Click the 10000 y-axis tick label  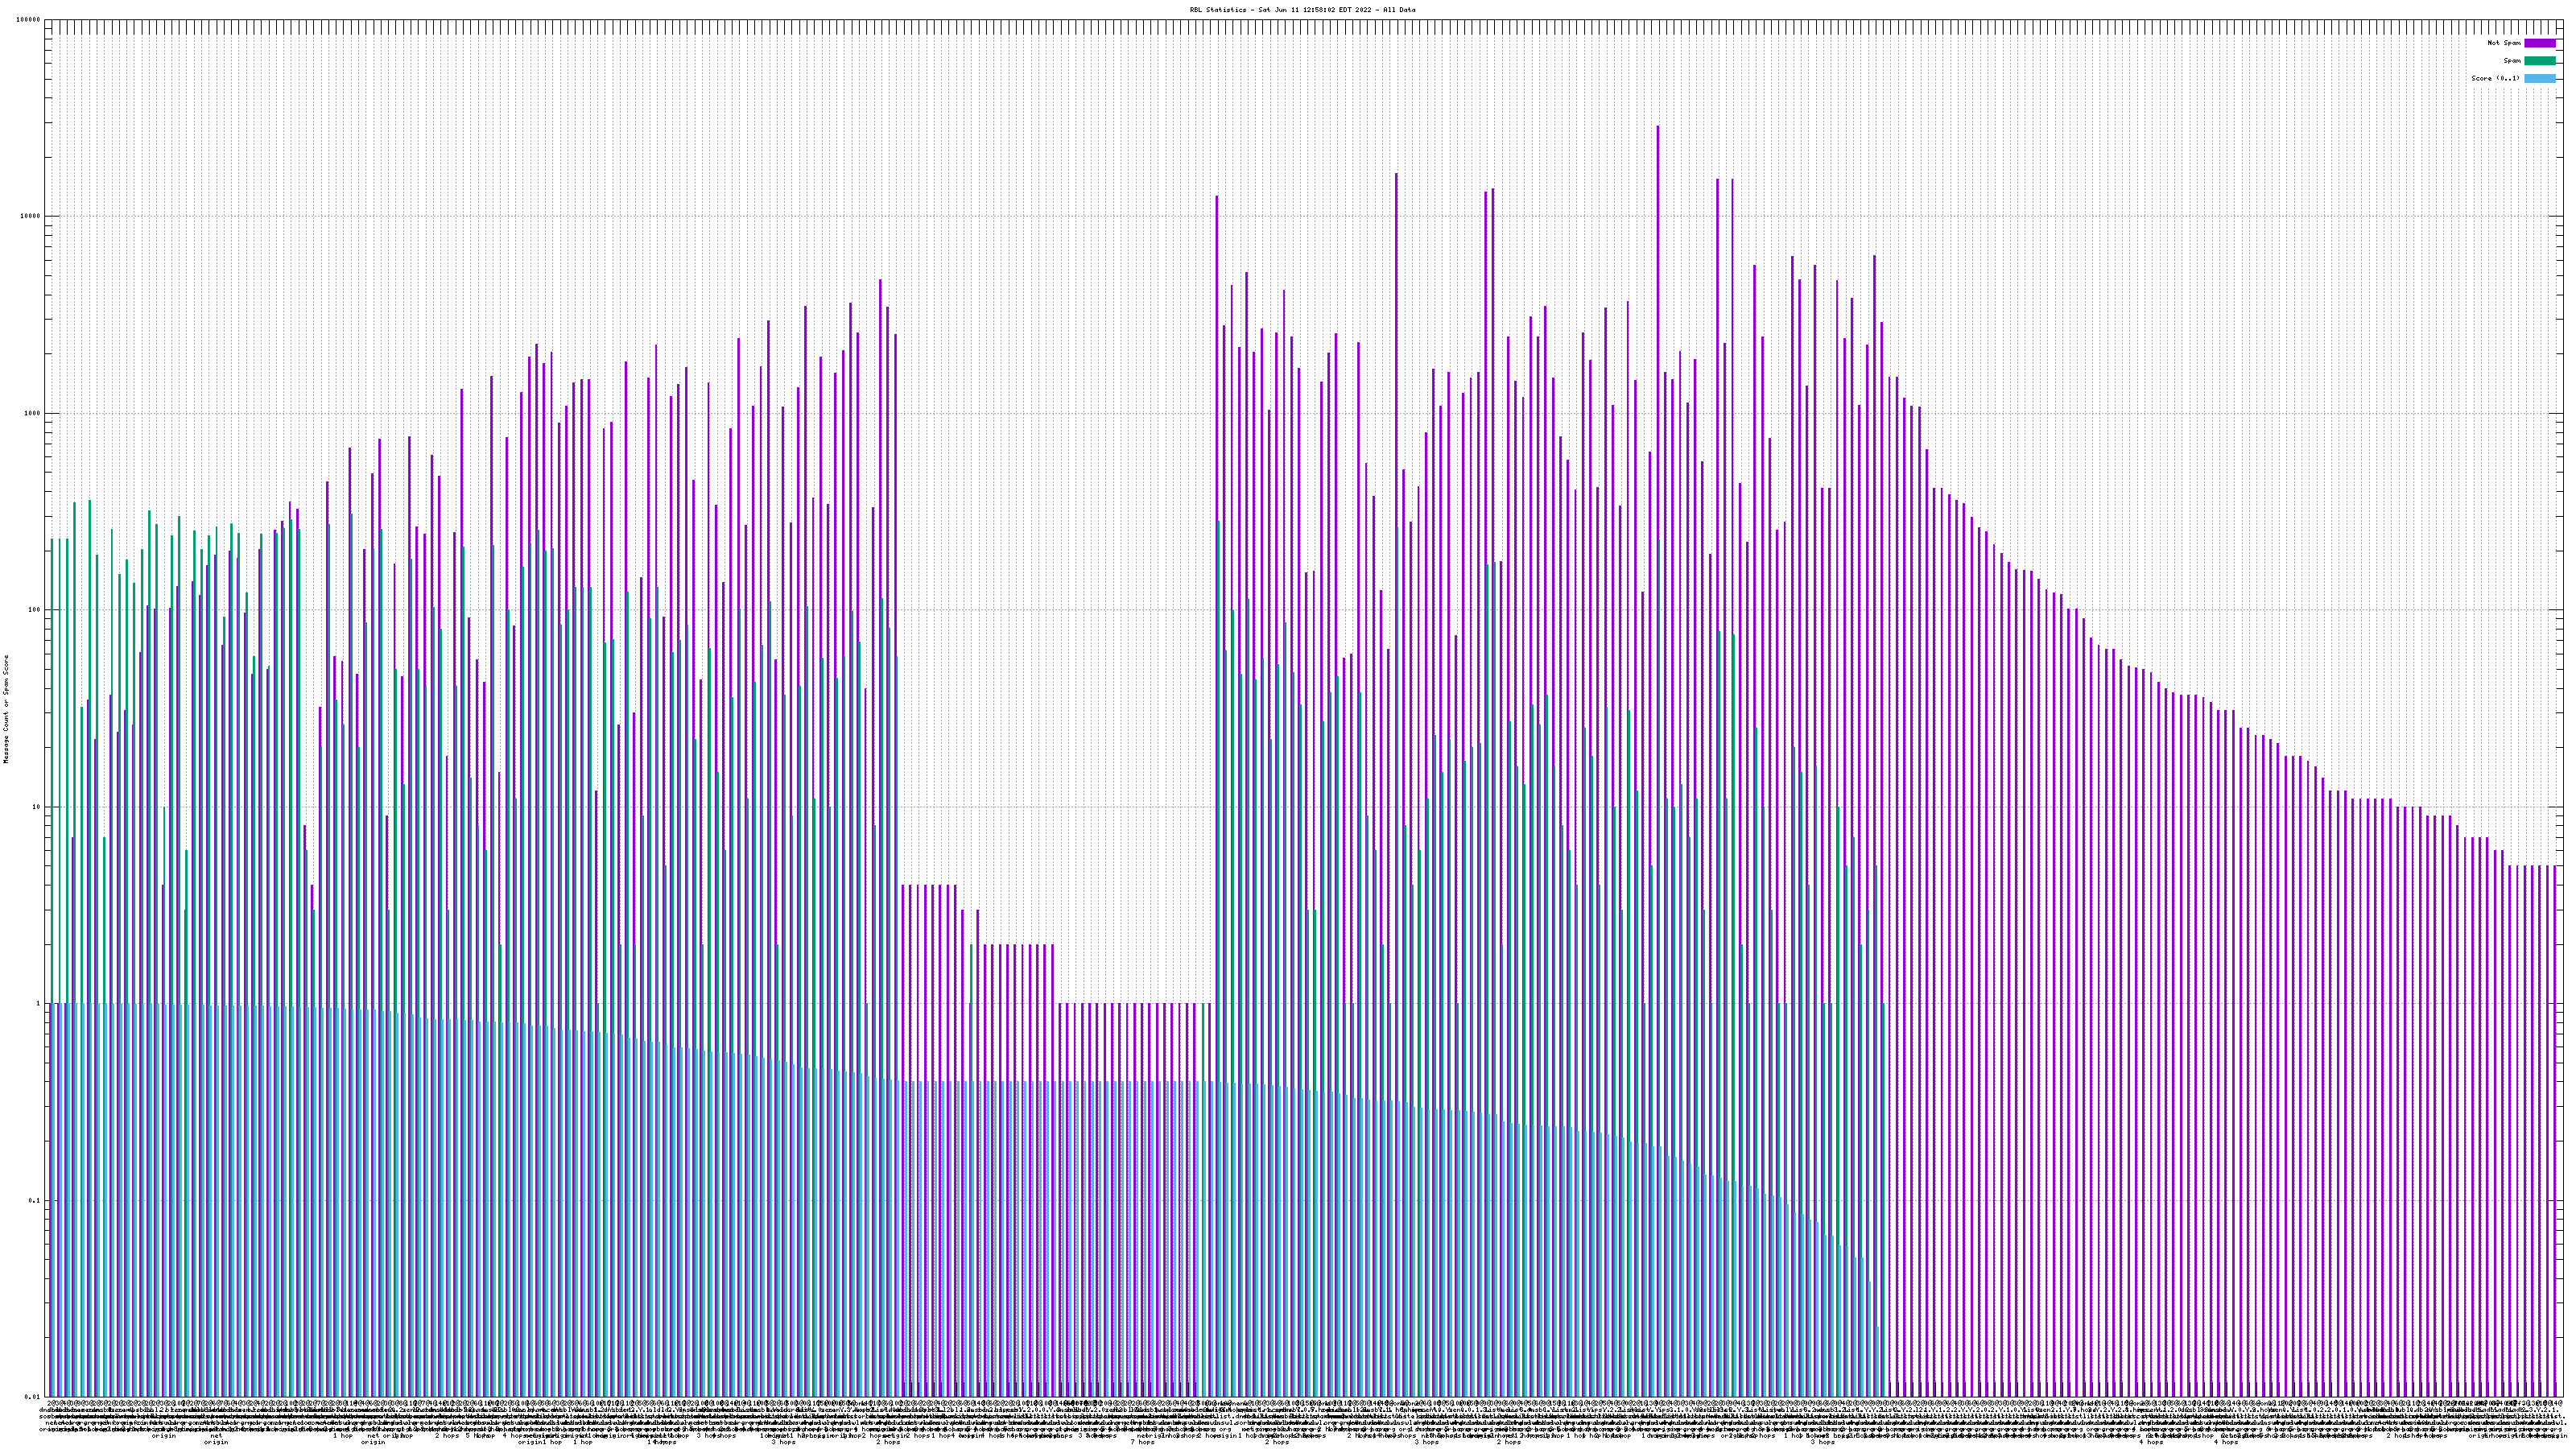point(31,216)
